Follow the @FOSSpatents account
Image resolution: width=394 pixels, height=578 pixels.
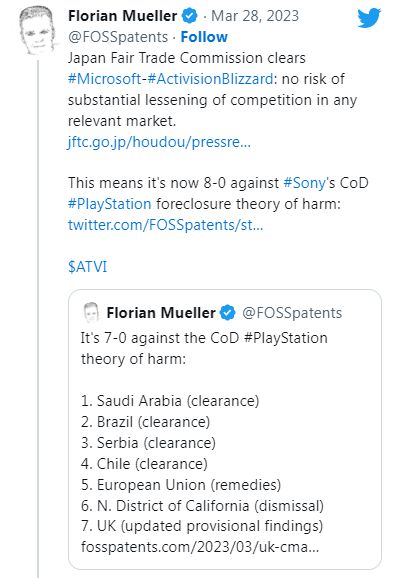204,37
